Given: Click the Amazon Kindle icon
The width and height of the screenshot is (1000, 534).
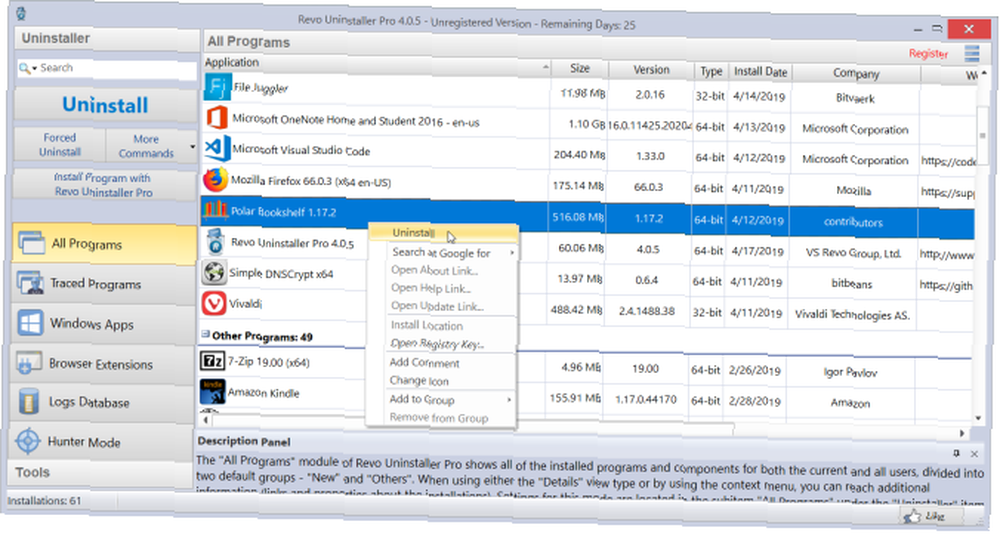Looking at the screenshot, I should point(212,391).
